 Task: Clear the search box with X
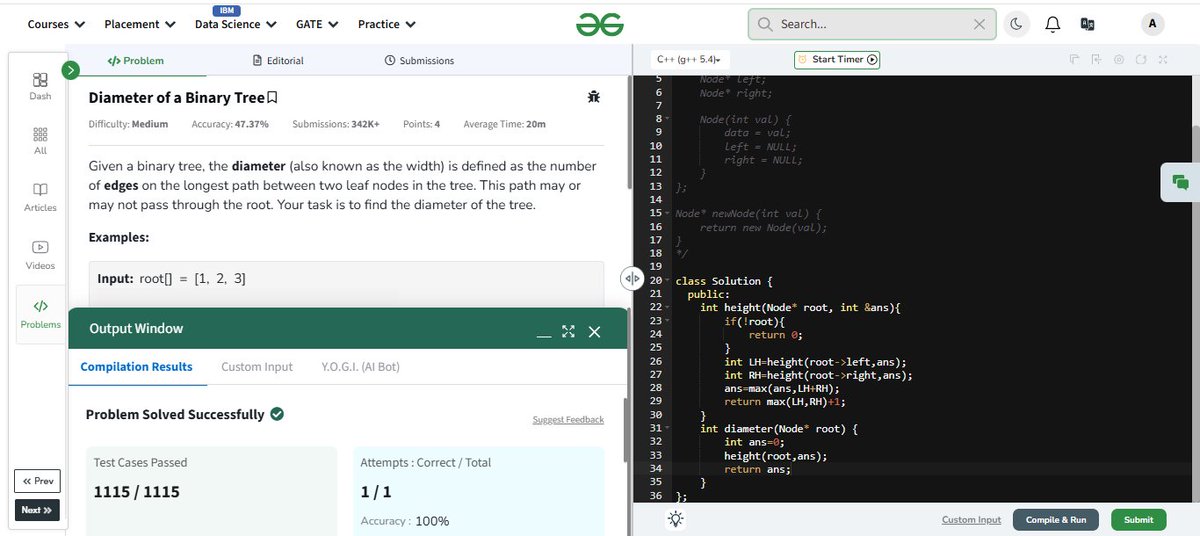pos(979,24)
